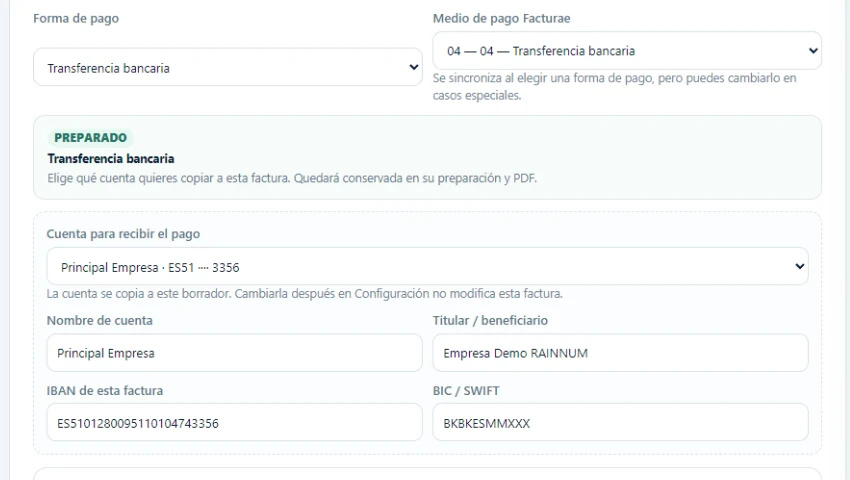Click the 'Medio de pago Facturae' label
This screenshot has width=850, height=480.
501,18
